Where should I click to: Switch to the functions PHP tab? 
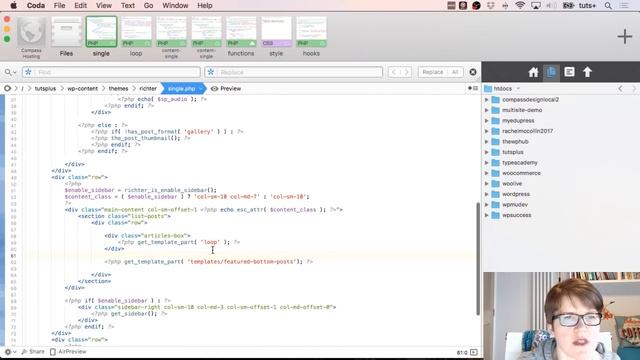click(241, 37)
